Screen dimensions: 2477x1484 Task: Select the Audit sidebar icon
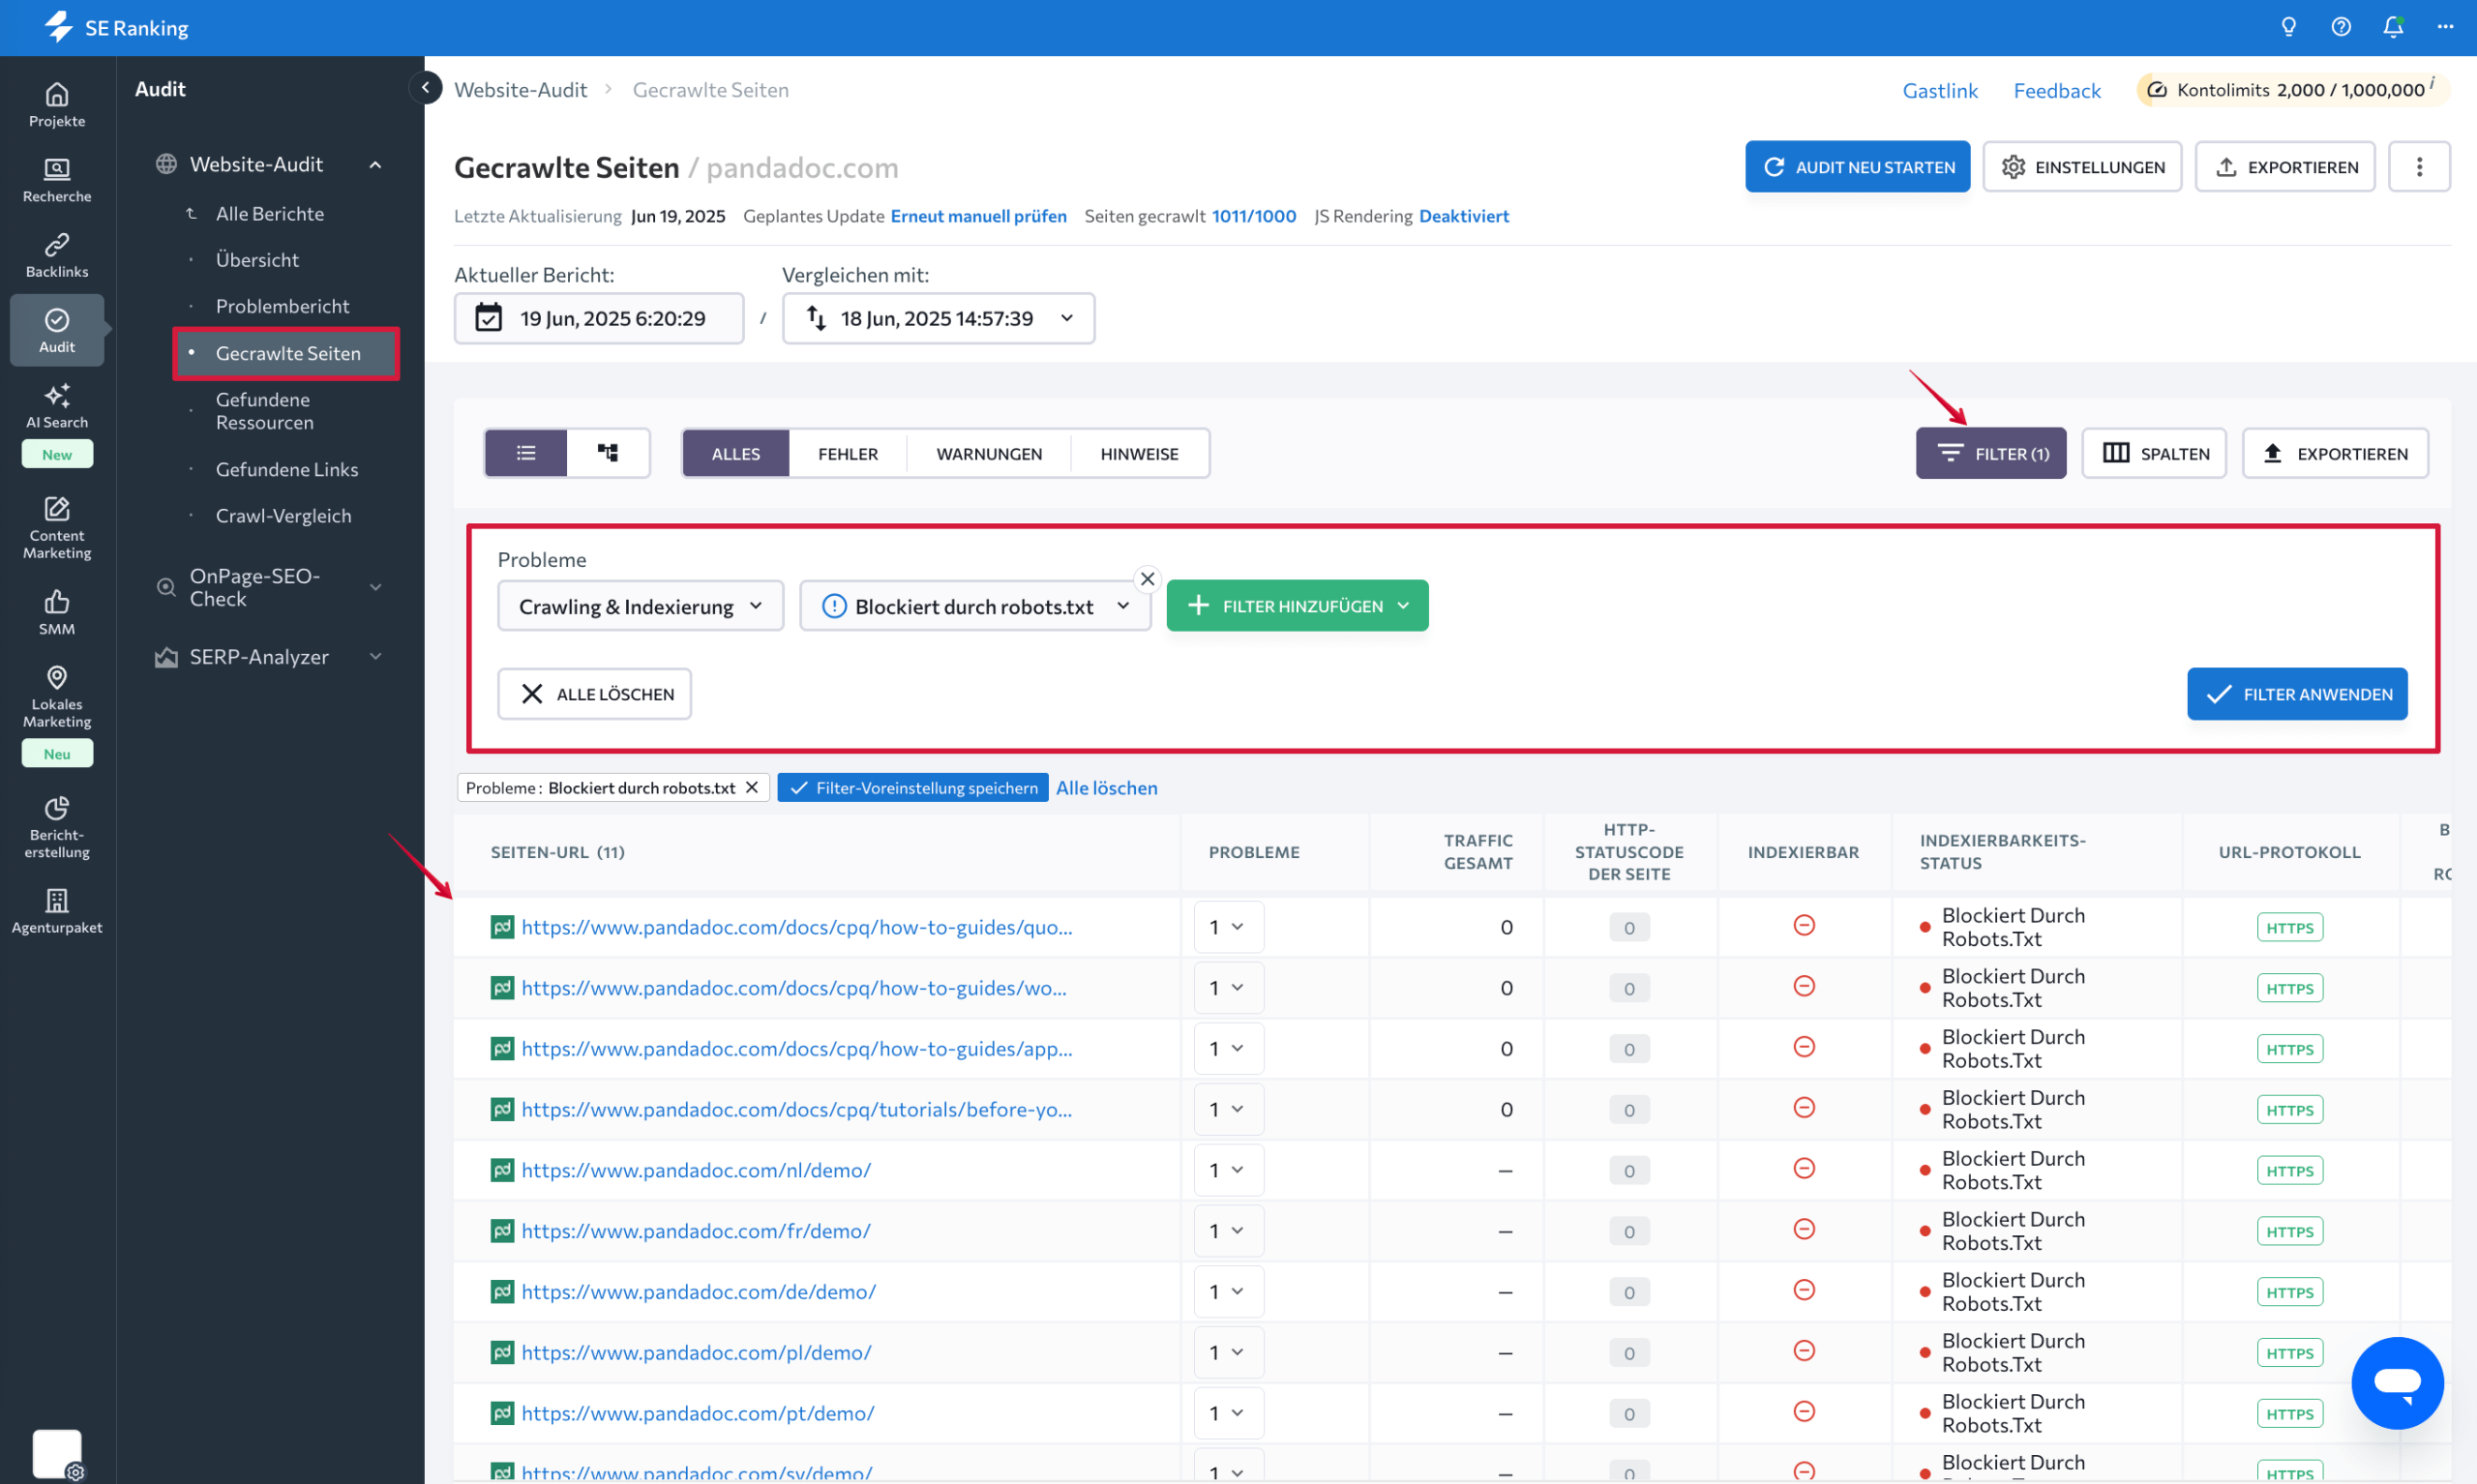coord(57,331)
